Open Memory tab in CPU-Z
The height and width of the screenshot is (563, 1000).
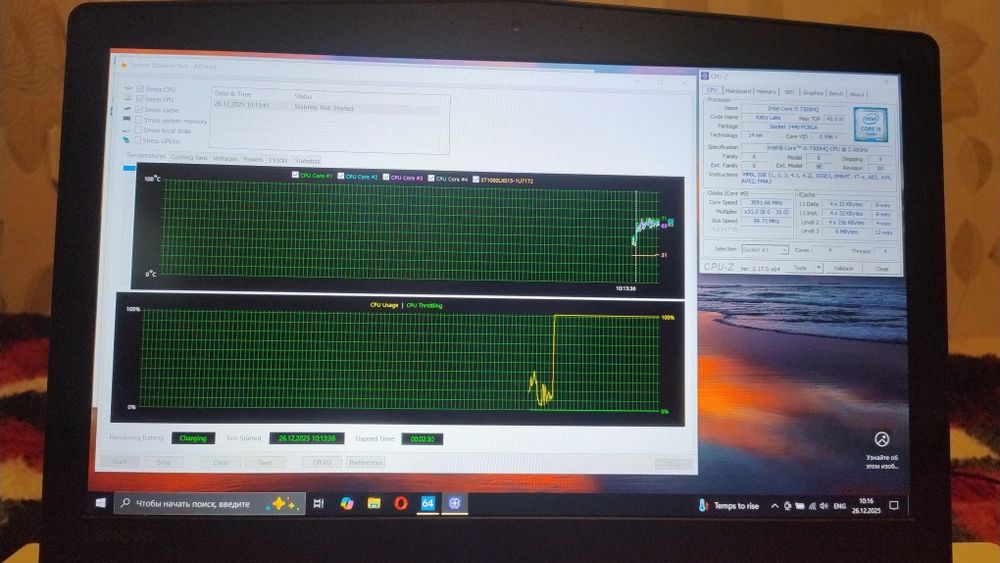767,92
